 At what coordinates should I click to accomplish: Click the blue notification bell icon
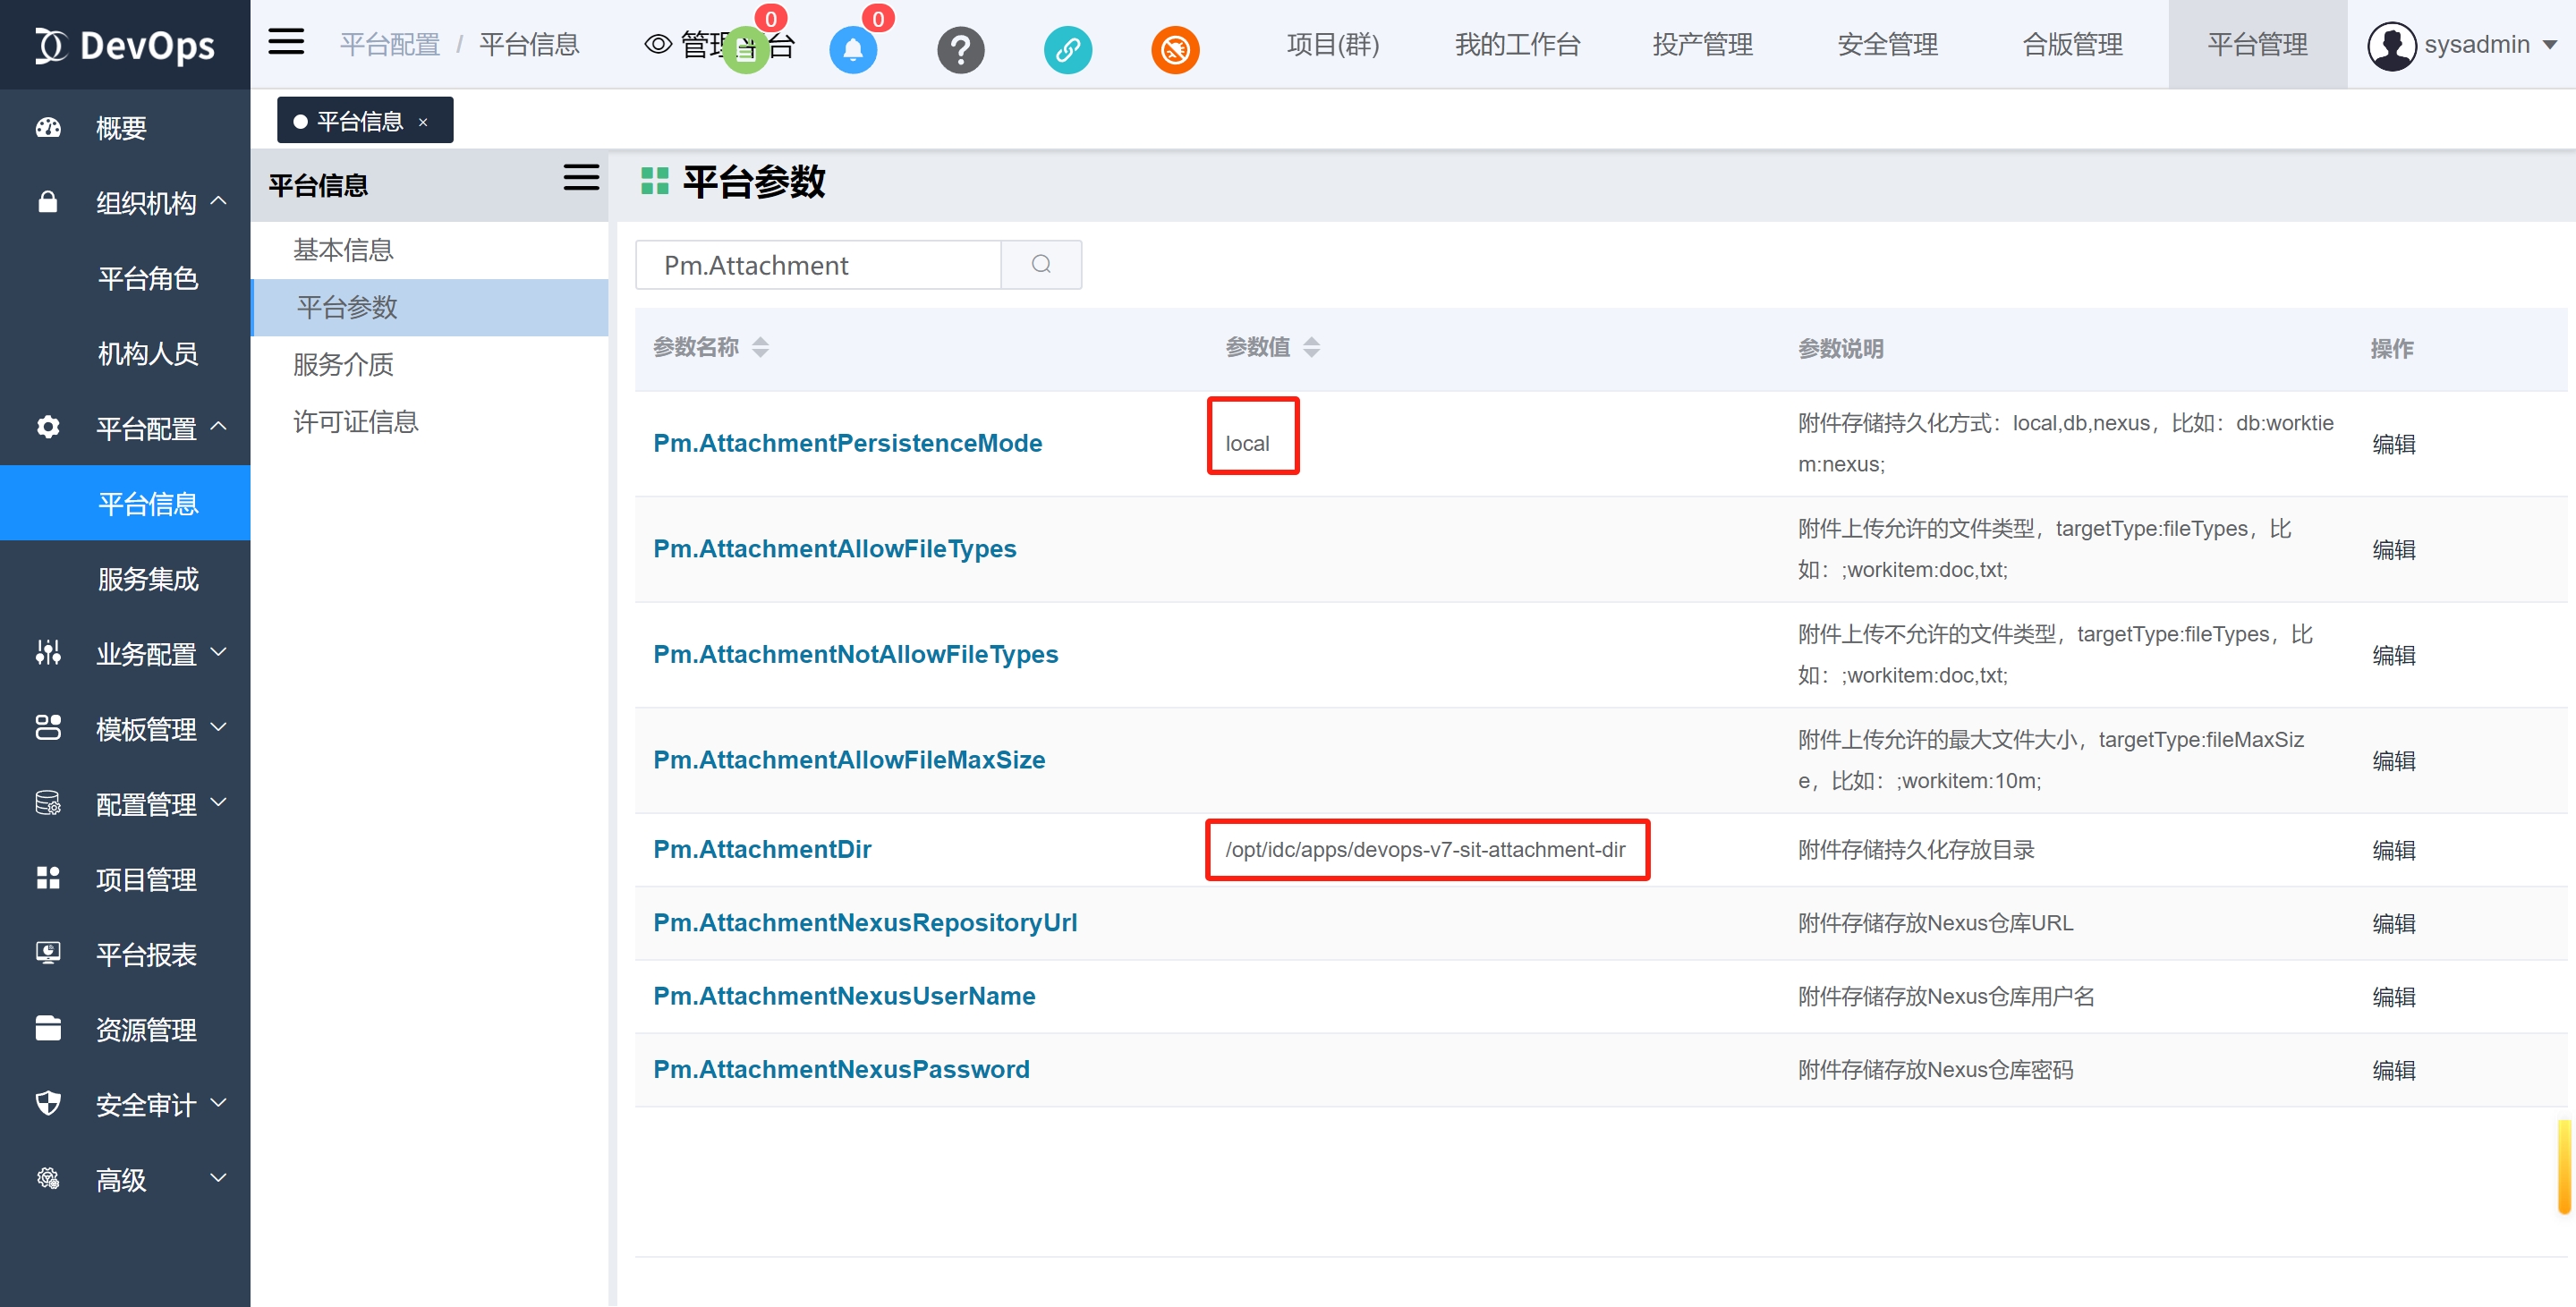point(852,49)
